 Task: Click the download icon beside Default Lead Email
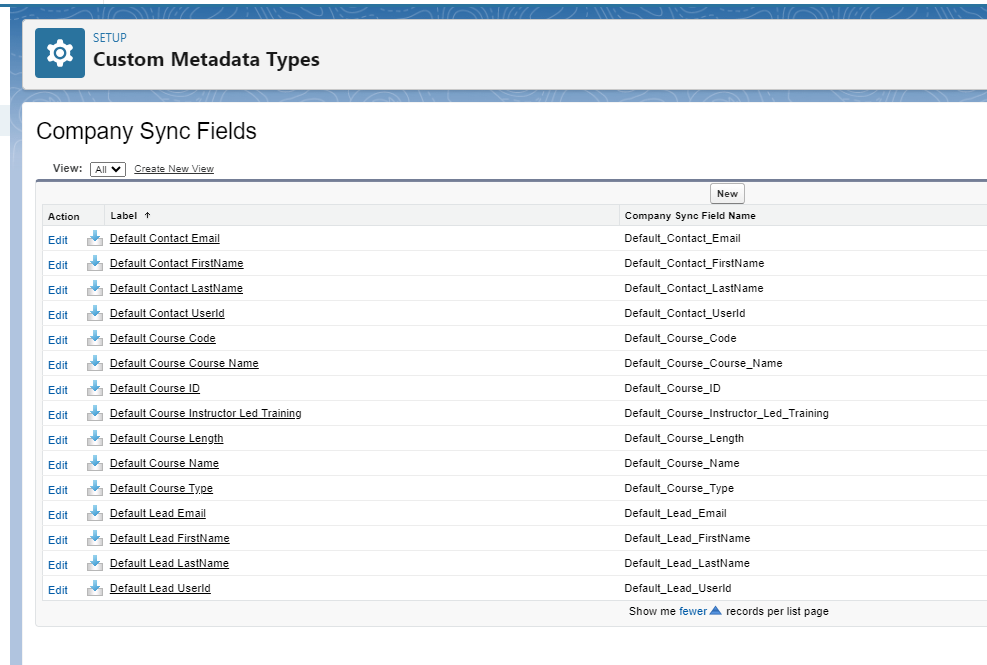(x=94, y=514)
